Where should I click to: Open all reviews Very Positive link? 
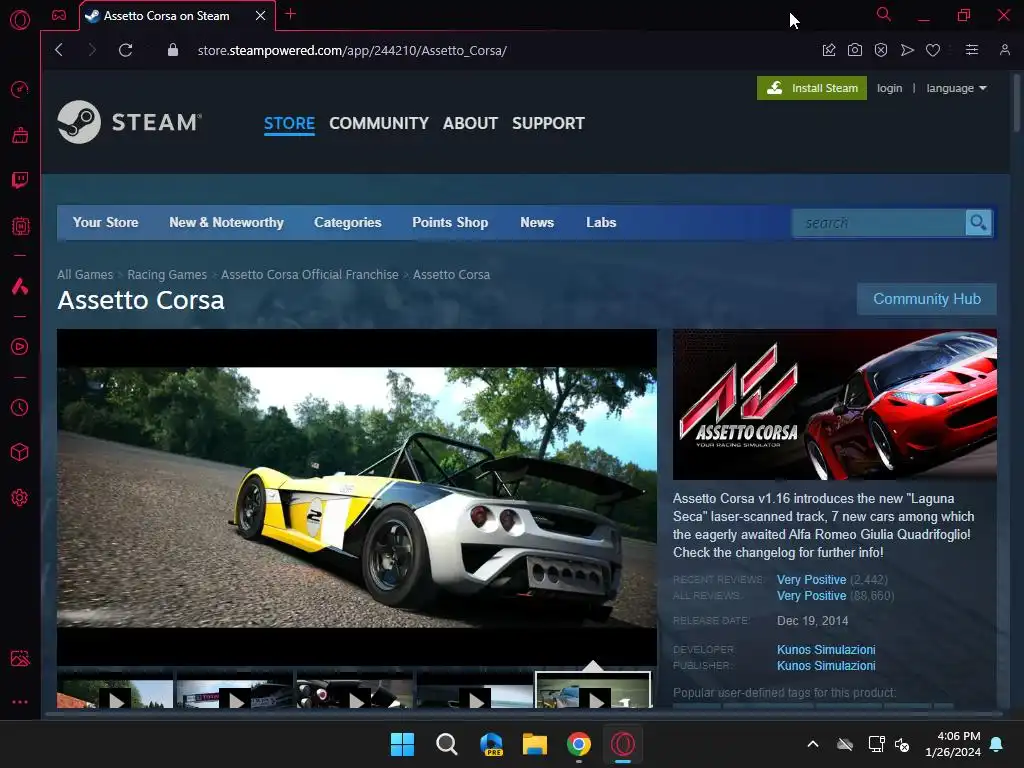[811, 596]
